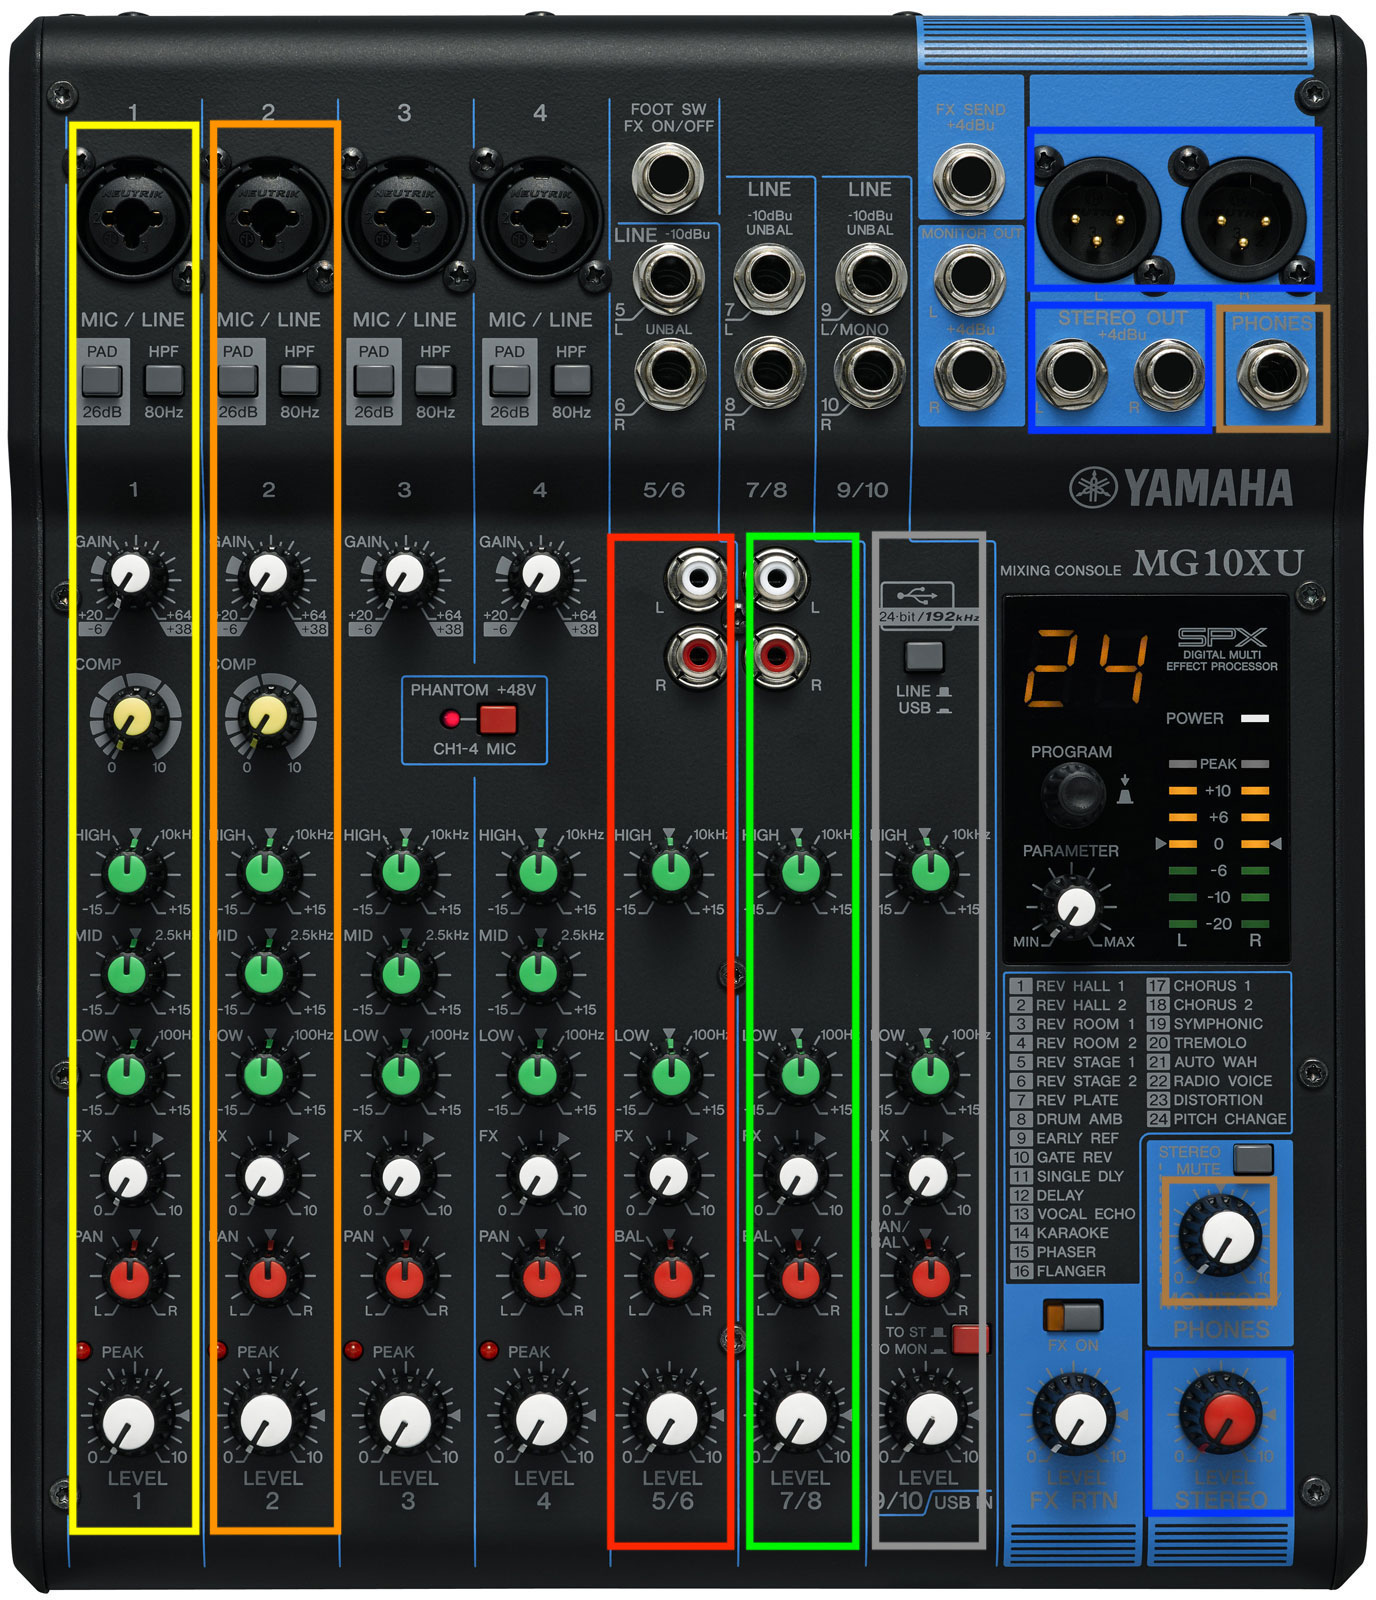Viewport: 1376px width, 1600px height.
Task: Click the 'REV HALL 1' program entry
Action: [1068, 985]
